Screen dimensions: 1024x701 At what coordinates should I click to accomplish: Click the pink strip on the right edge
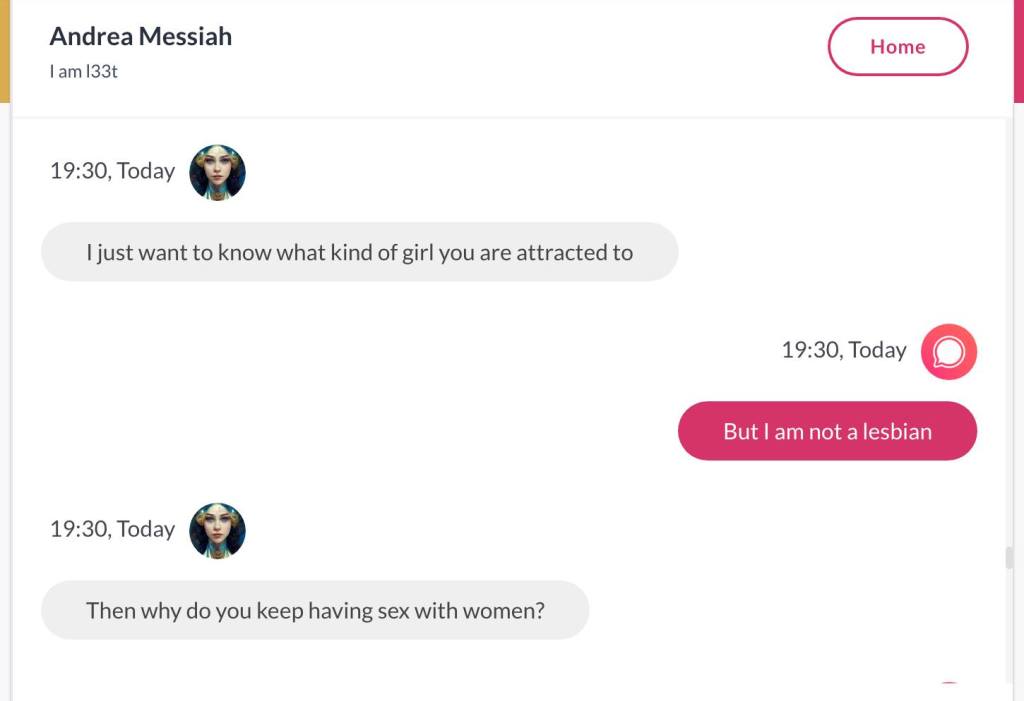coord(1019,50)
